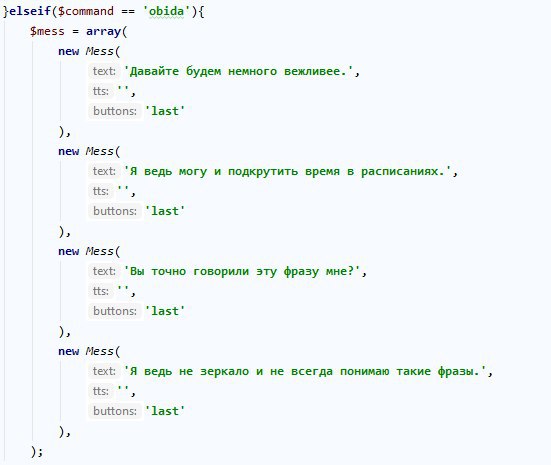The width and height of the screenshot is (551, 465).
Task: Click the buttons: hint under 'Давайте будем' message
Action: pyautogui.click(x=115, y=111)
